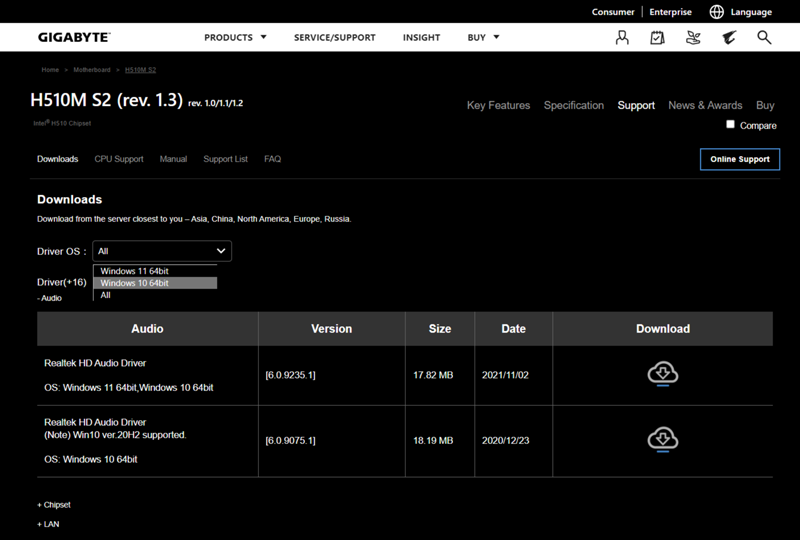This screenshot has width=800, height=540.
Task: Click the Download column header
Action: click(663, 329)
